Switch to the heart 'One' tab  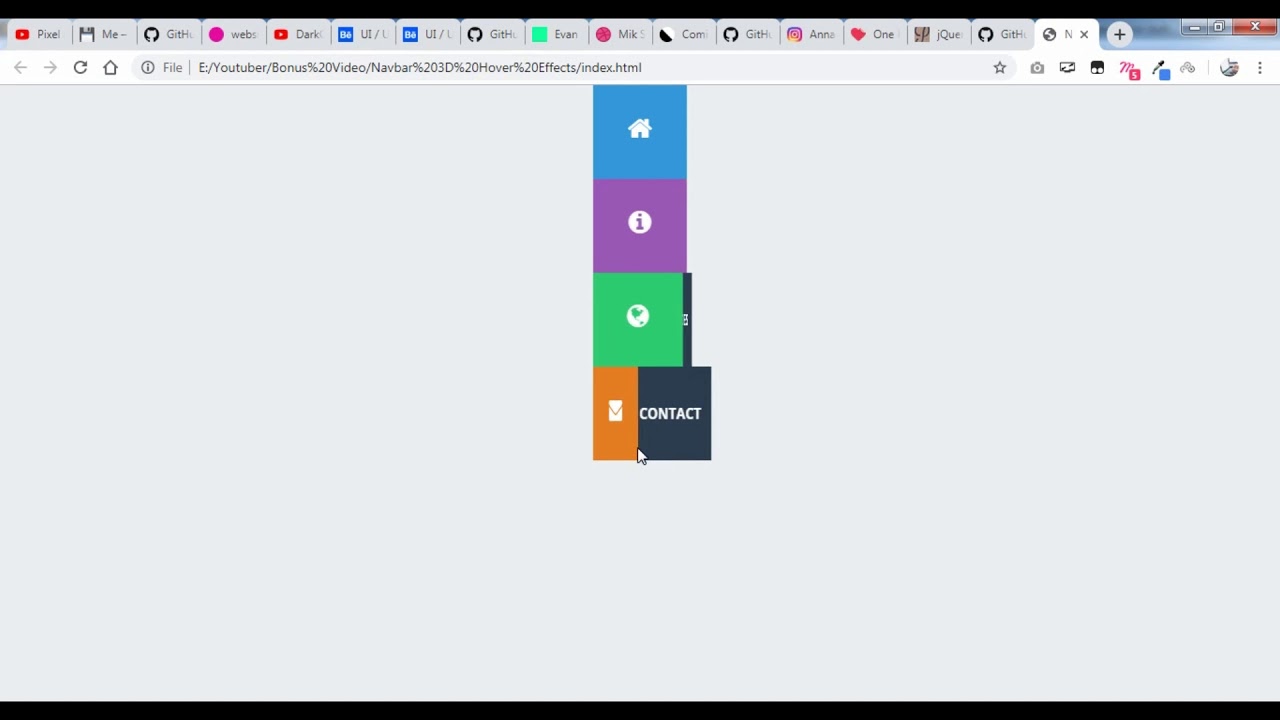[x=873, y=34]
